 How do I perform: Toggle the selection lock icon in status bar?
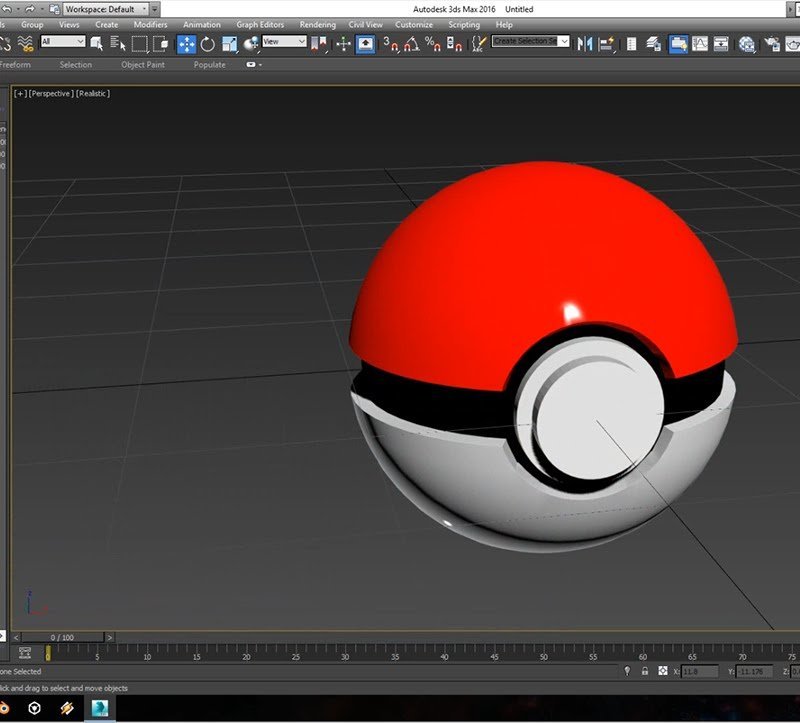645,671
